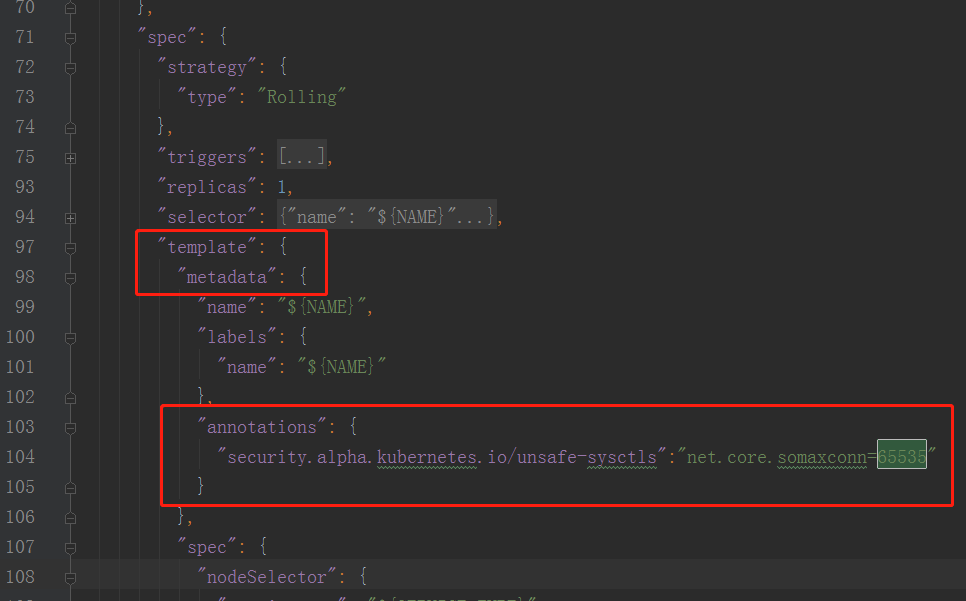Click the underlined word kubernetes
The width and height of the screenshot is (966, 601).
427,458
